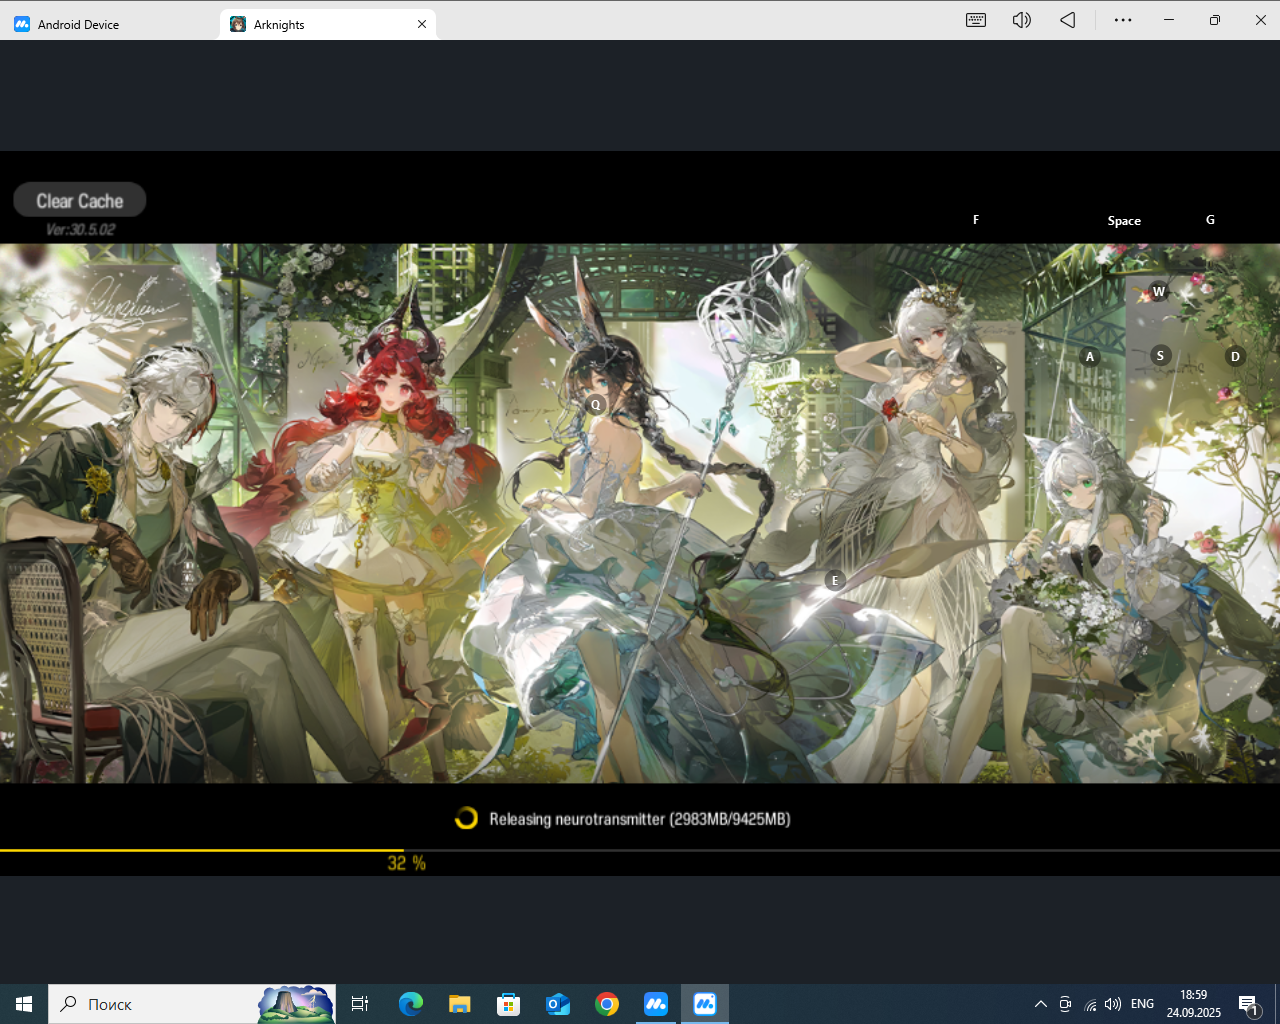Open Task View on the taskbar
1280x1024 pixels.
pos(360,1004)
